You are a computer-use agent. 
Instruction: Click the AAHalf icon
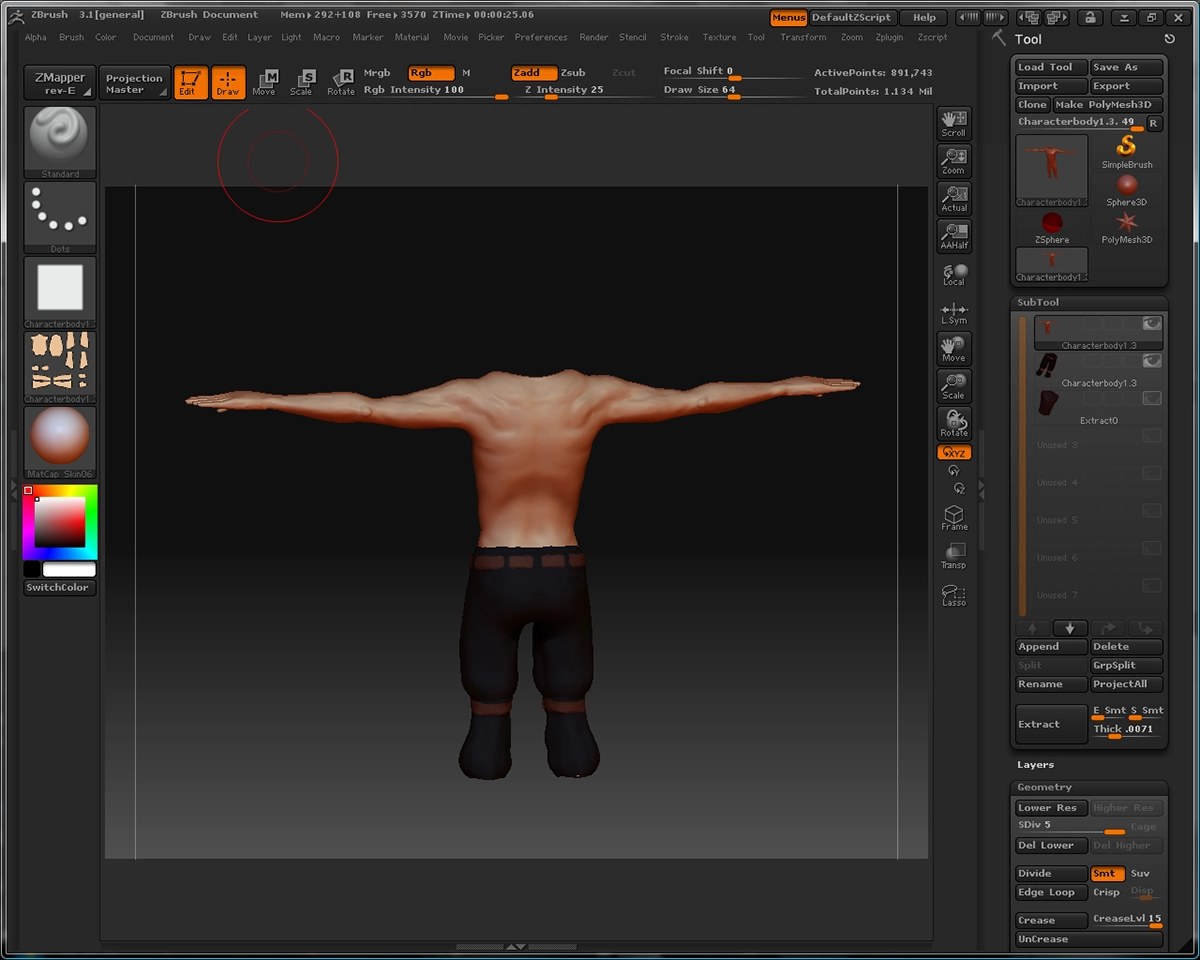(x=954, y=236)
